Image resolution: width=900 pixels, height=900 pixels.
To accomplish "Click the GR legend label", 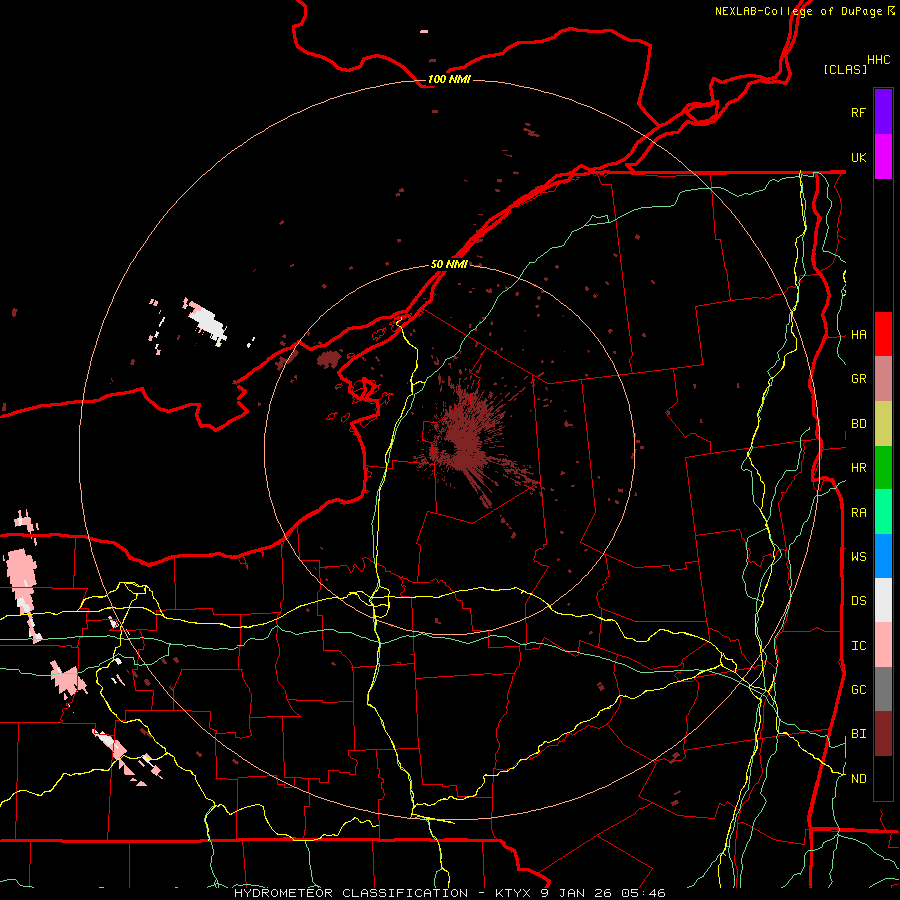I will point(858,379).
